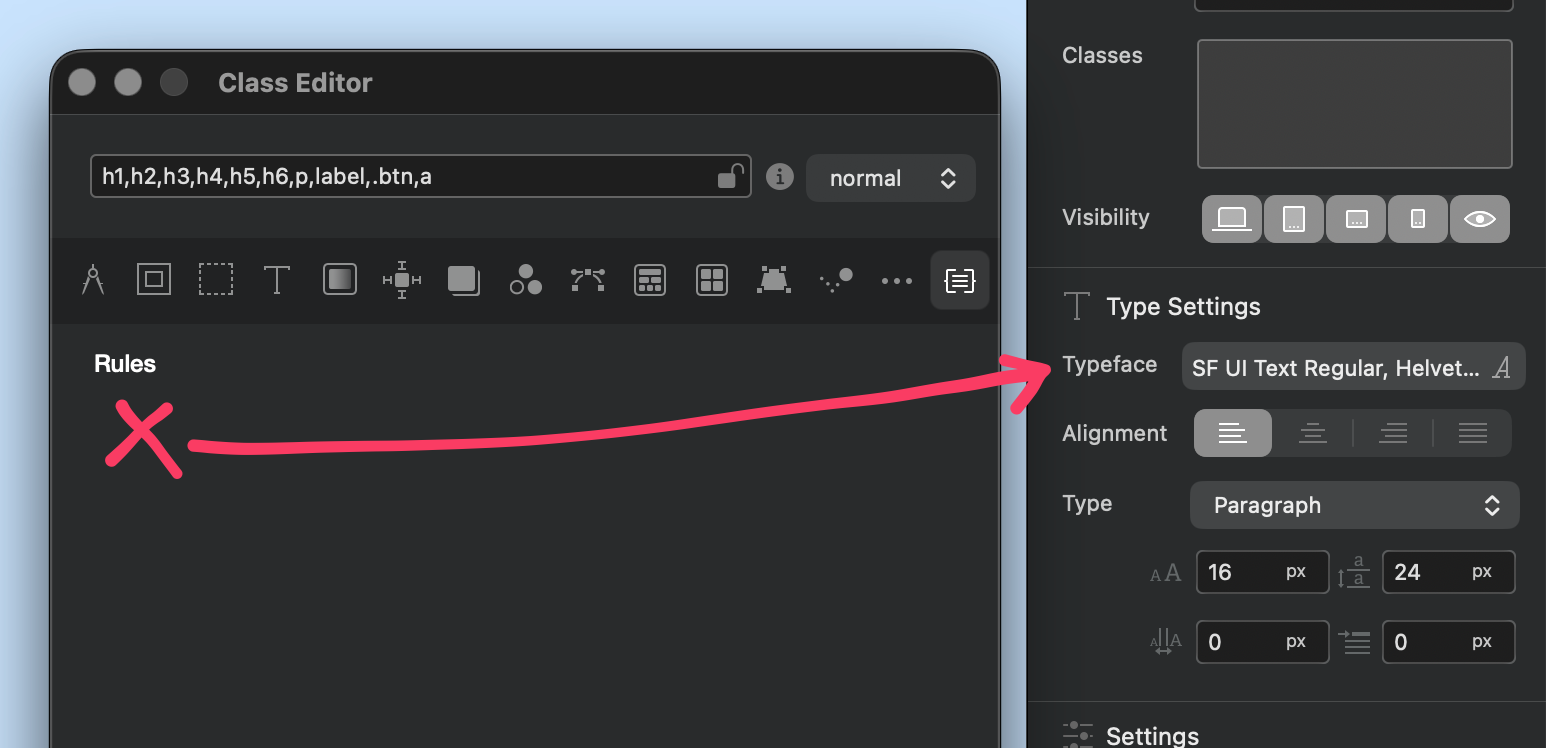Open the spacing handles icon tab
The image size is (1546, 748).
click(x=402, y=280)
